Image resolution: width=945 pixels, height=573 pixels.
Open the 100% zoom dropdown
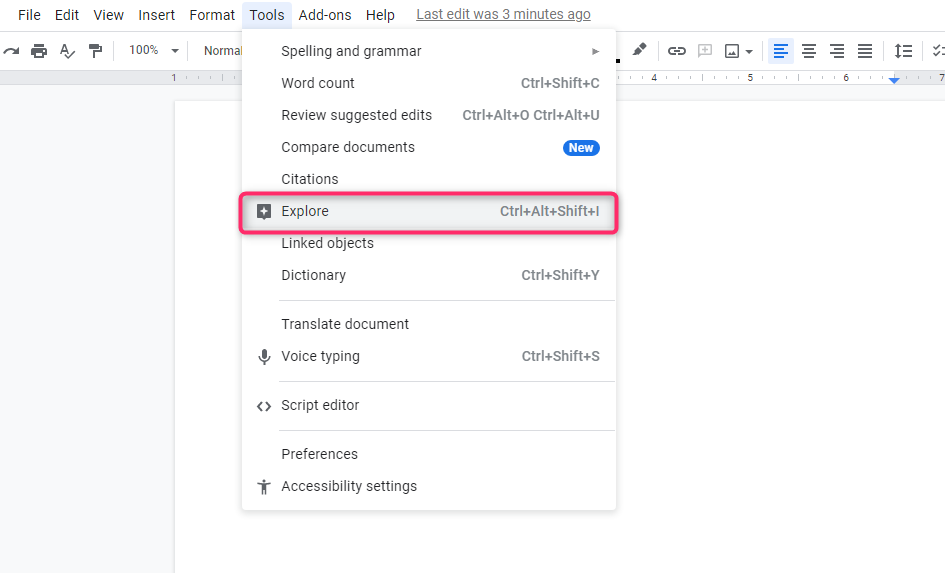(x=154, y=51)
